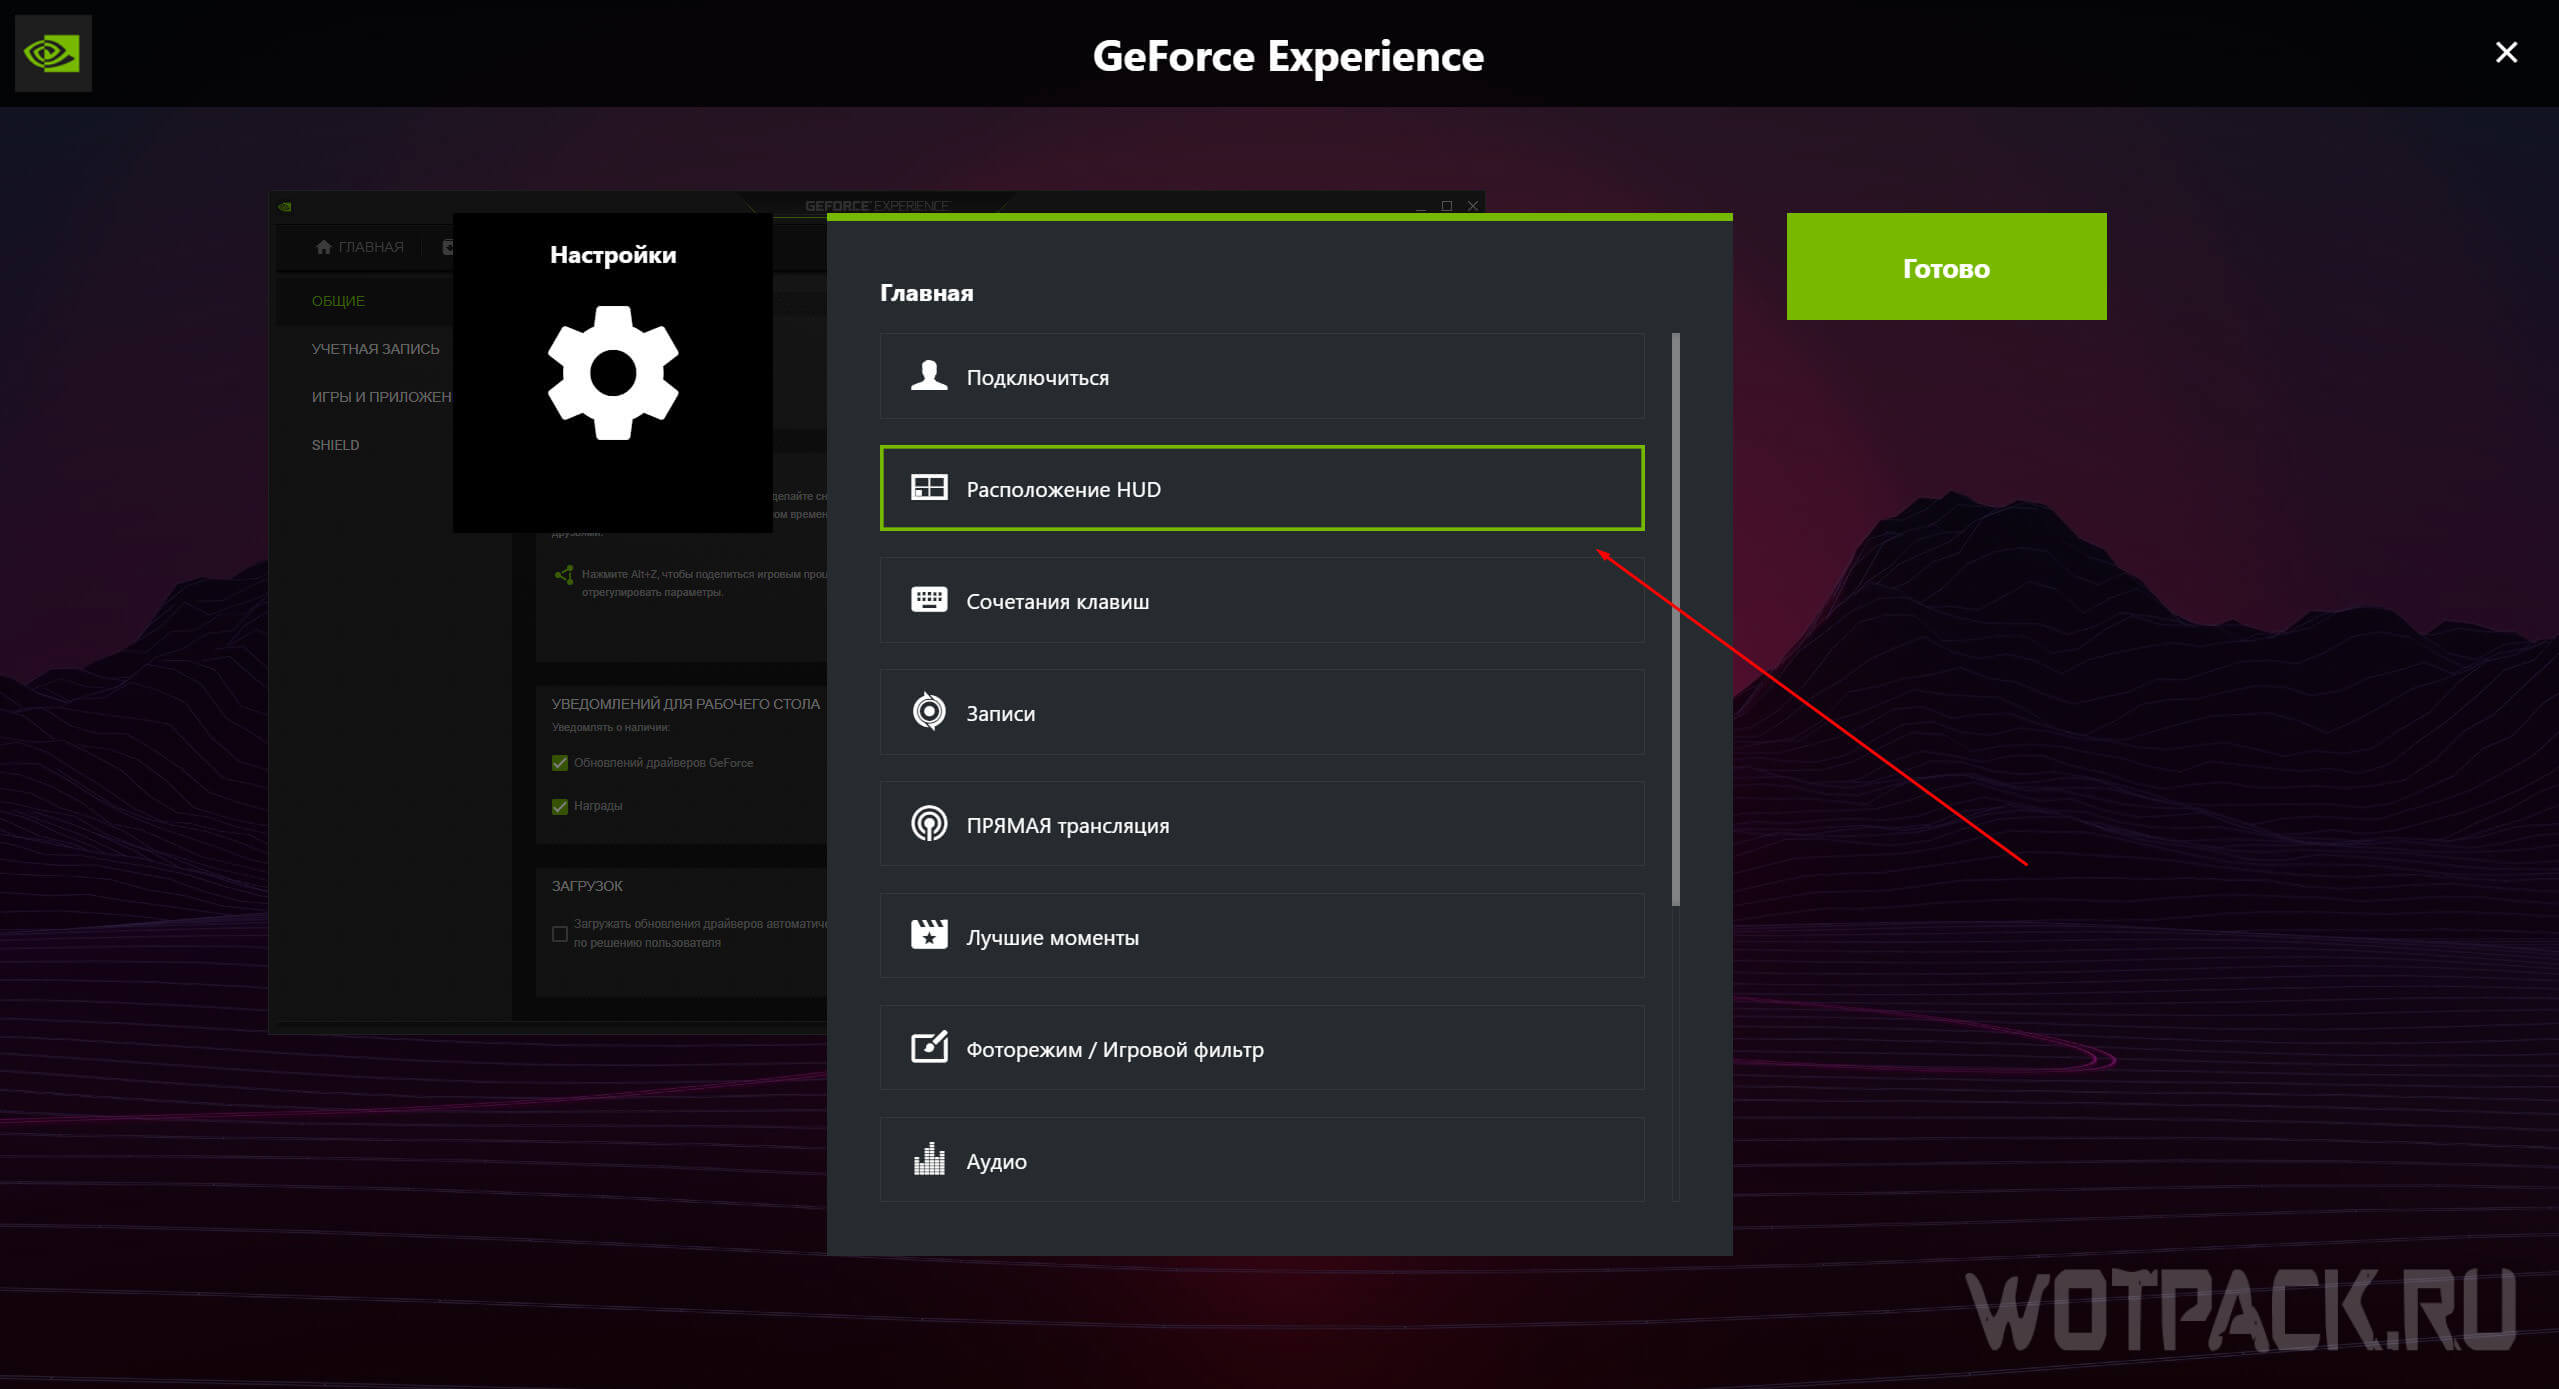Image resolution: width=2559 pixels, height=1389 pixels.
Task: Click the photo mode filter icon
Action: point(929,1048)
